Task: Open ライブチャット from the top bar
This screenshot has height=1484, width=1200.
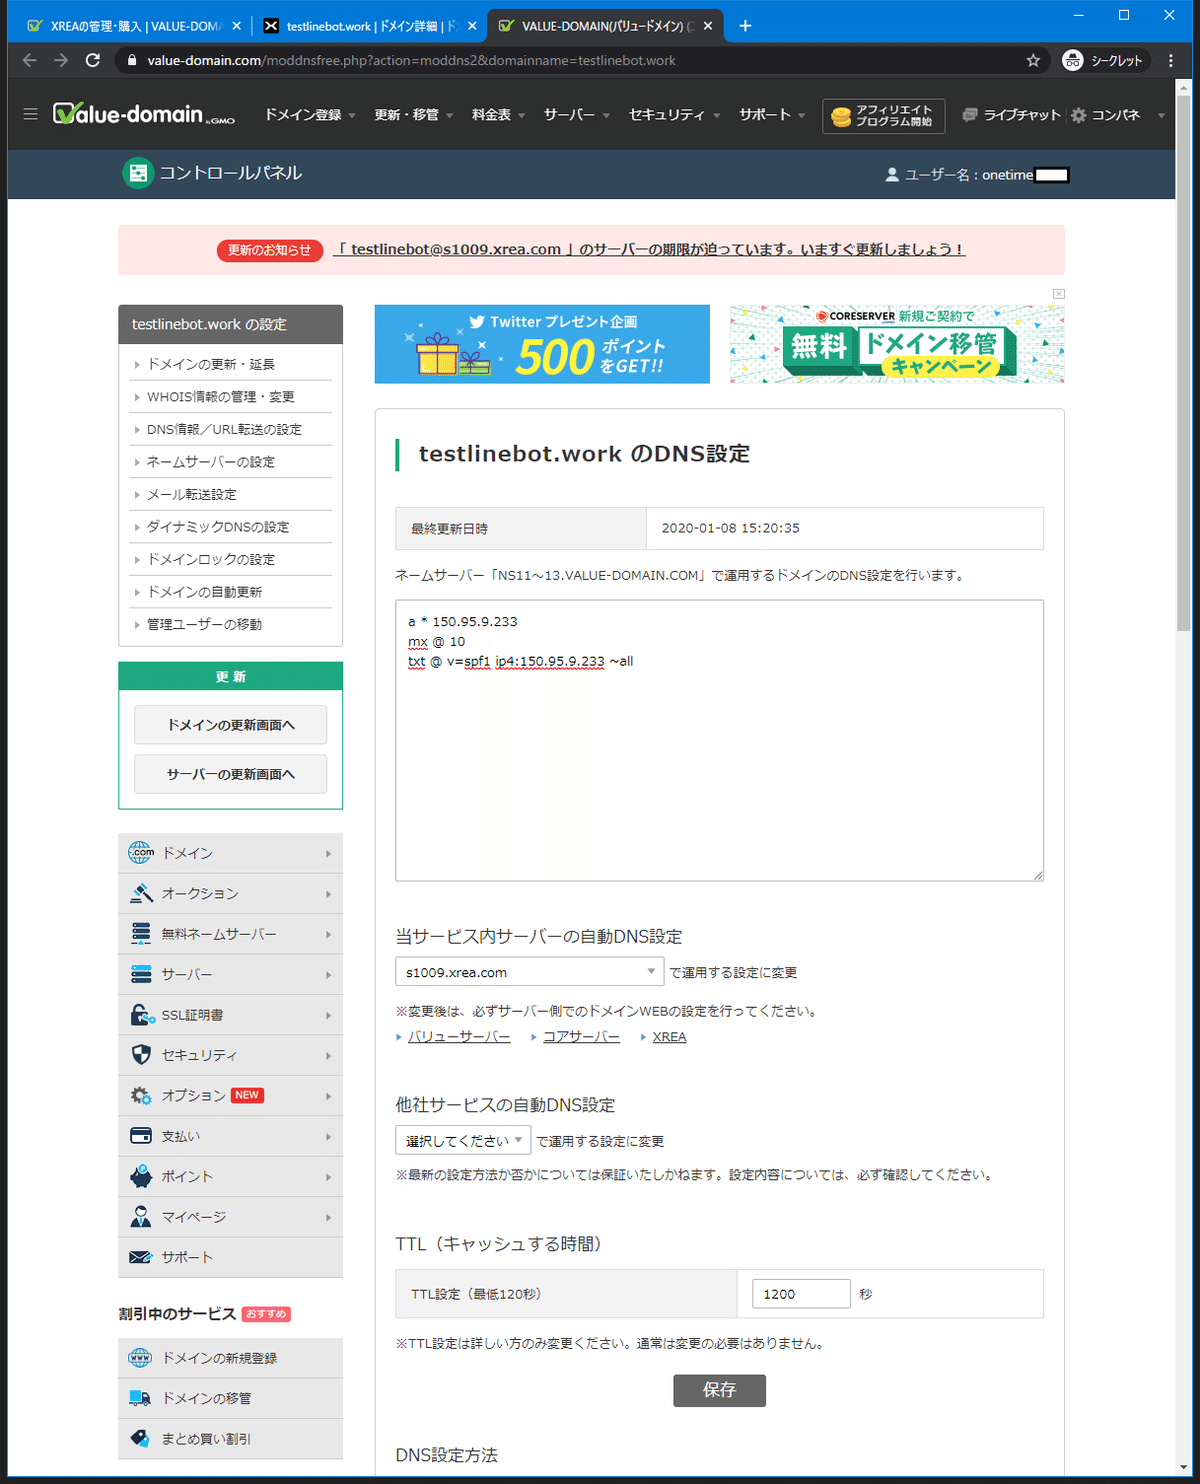Action: click(1010, 114)
